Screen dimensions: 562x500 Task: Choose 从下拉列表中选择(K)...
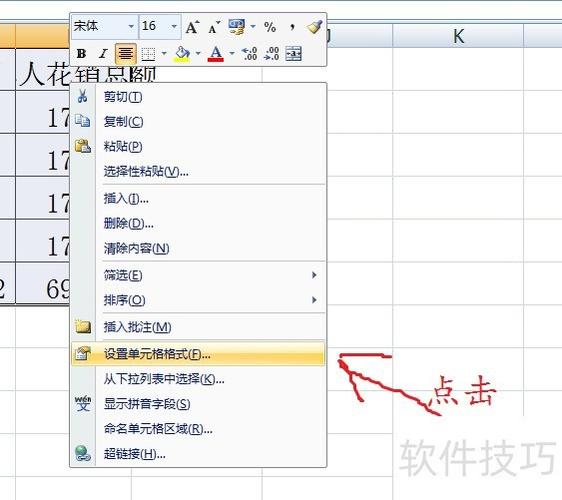[199, 379]
